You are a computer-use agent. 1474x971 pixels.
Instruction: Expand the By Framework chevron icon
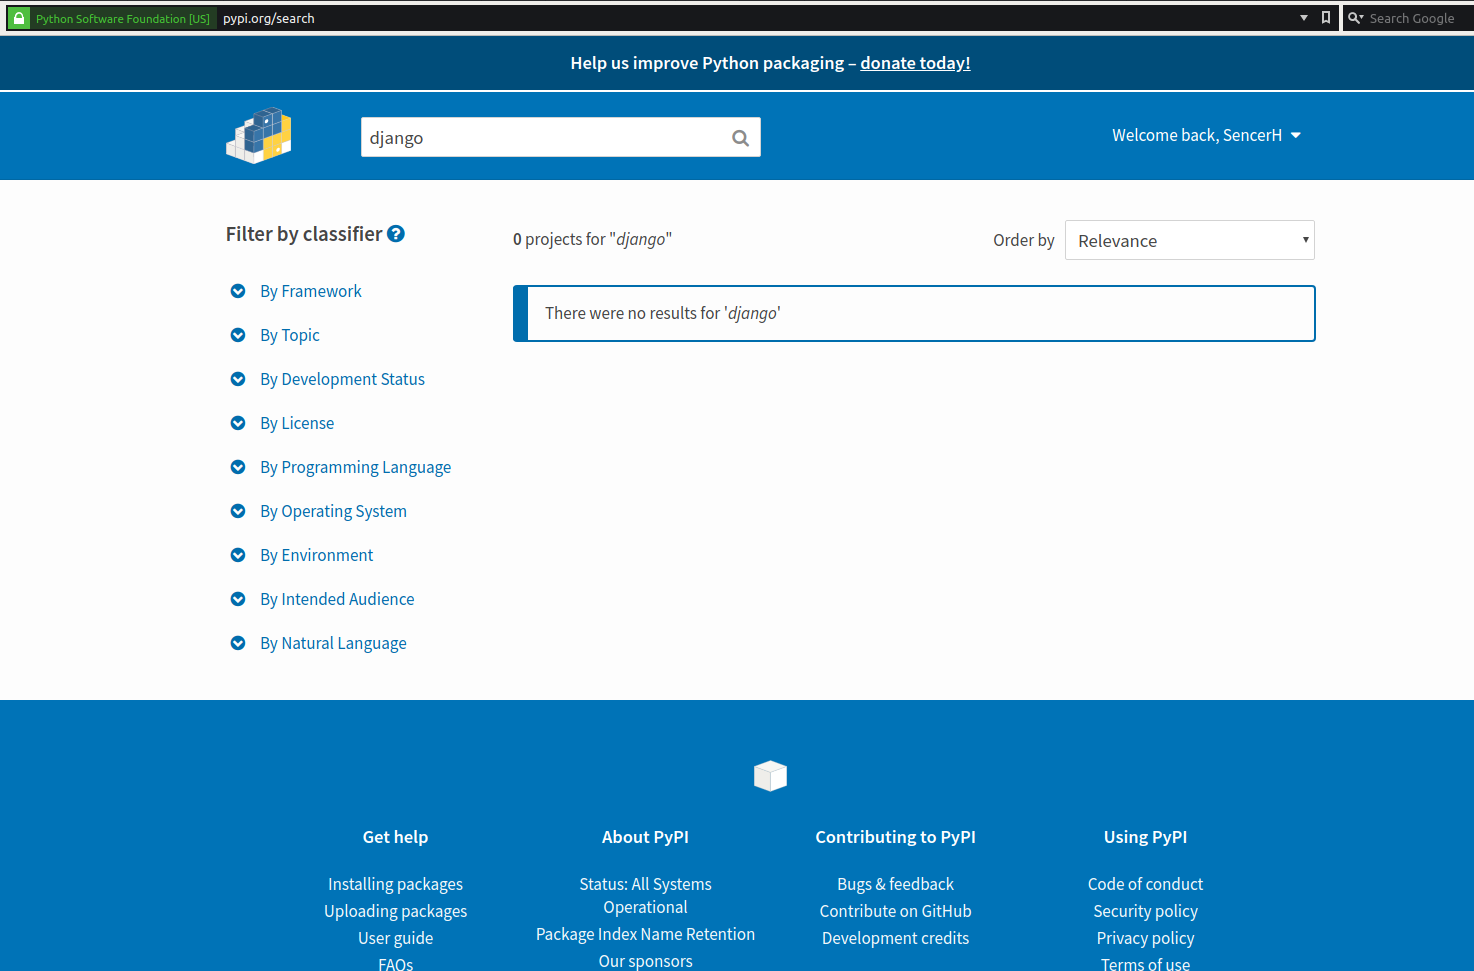click(238, 291)
